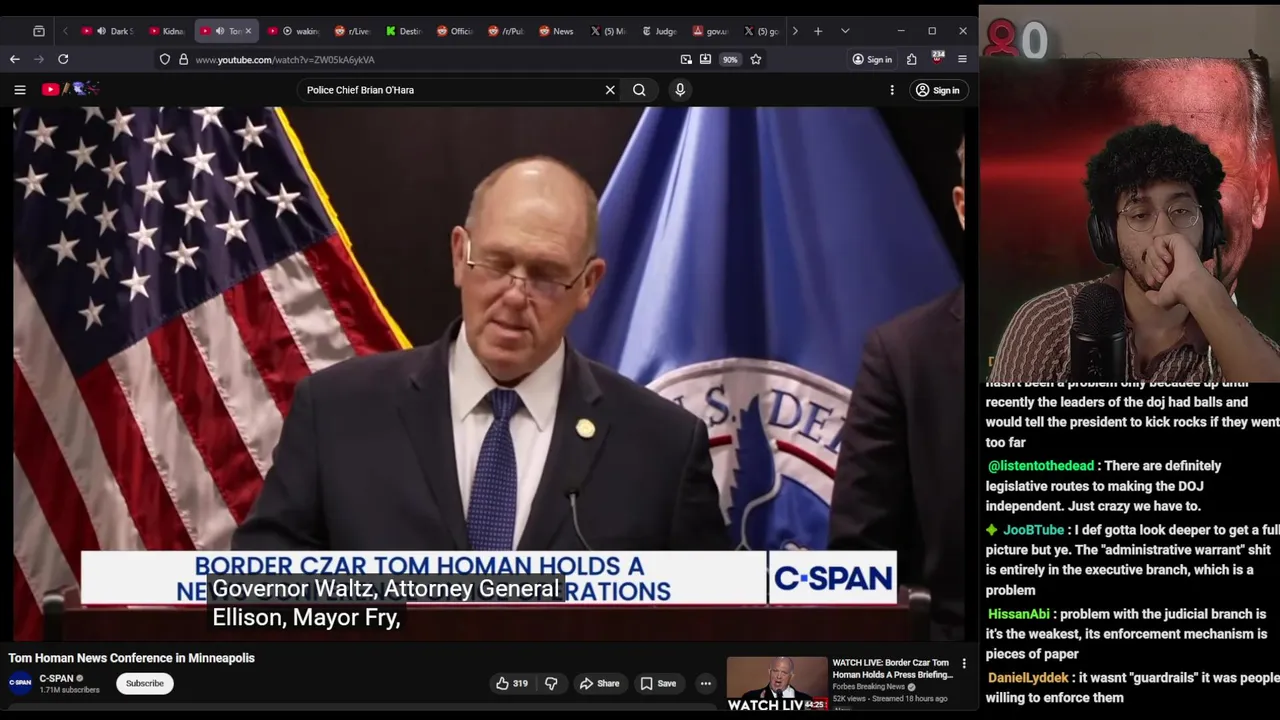Open options menu for recommended video
The height and width of the screenshot is (720, 1280).
click(x=964, y=663)
